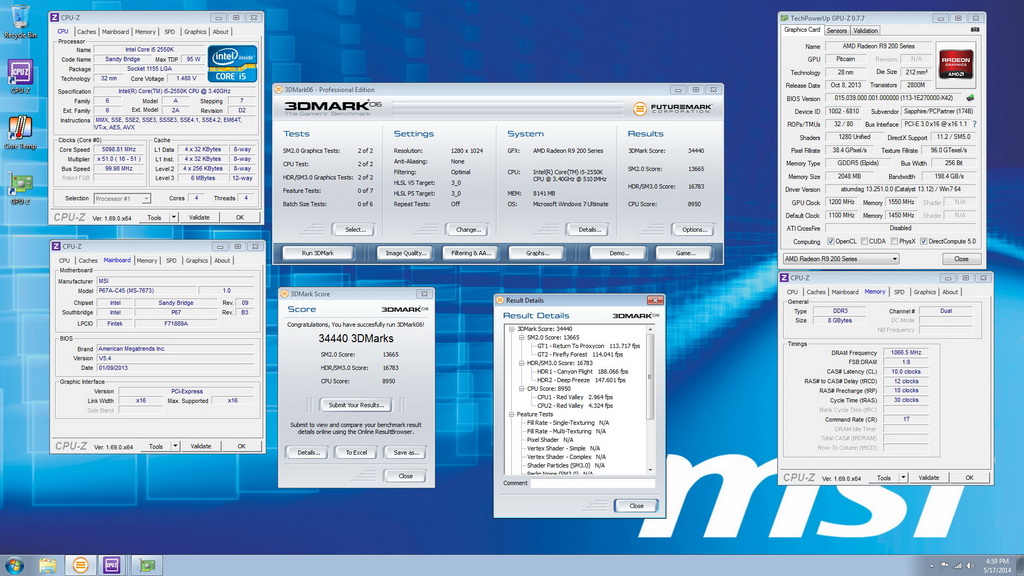This screenshot has width=1024, height=576.
Task: Click the Filtering & AA button
Action: click(470, 253)
